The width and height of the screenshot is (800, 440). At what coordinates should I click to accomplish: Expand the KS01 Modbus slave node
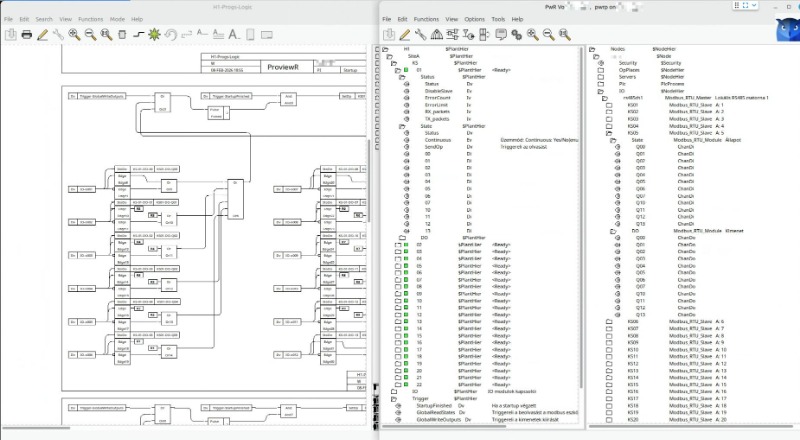(x=608, y=104)
